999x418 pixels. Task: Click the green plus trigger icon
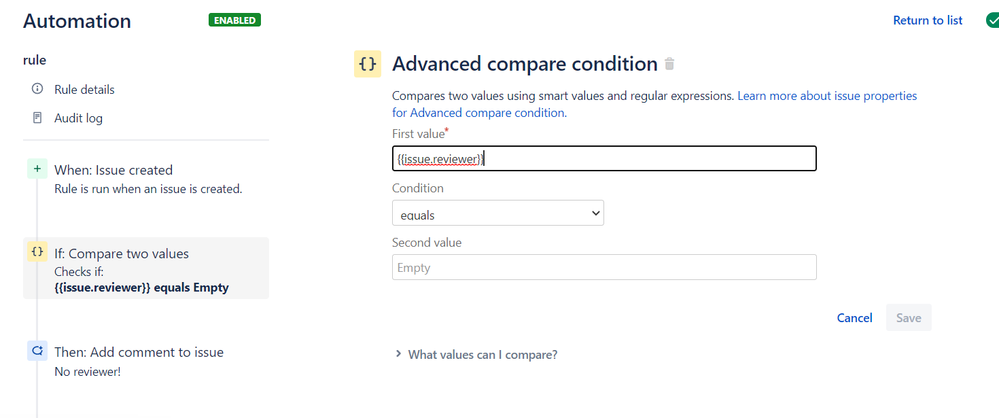(37, 169)
